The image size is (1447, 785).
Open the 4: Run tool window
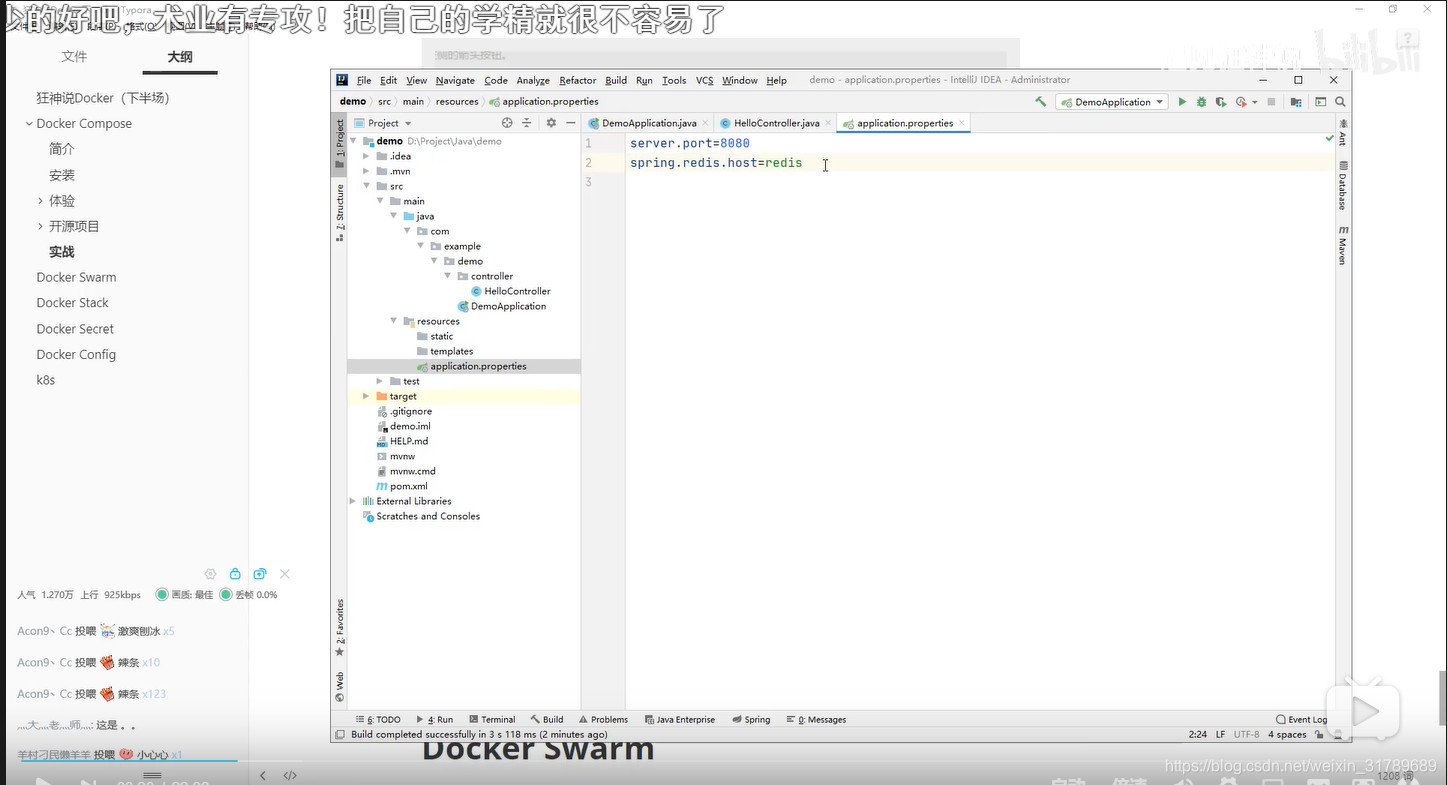435,719
